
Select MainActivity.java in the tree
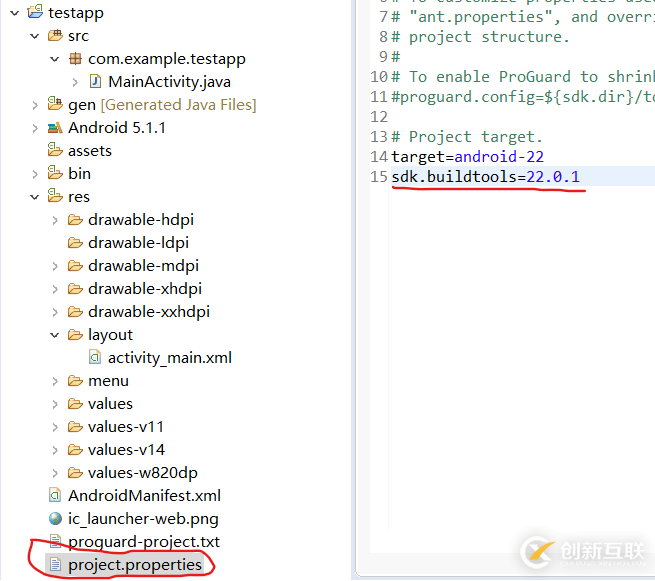pyautogui.click(x=170, y=82)
